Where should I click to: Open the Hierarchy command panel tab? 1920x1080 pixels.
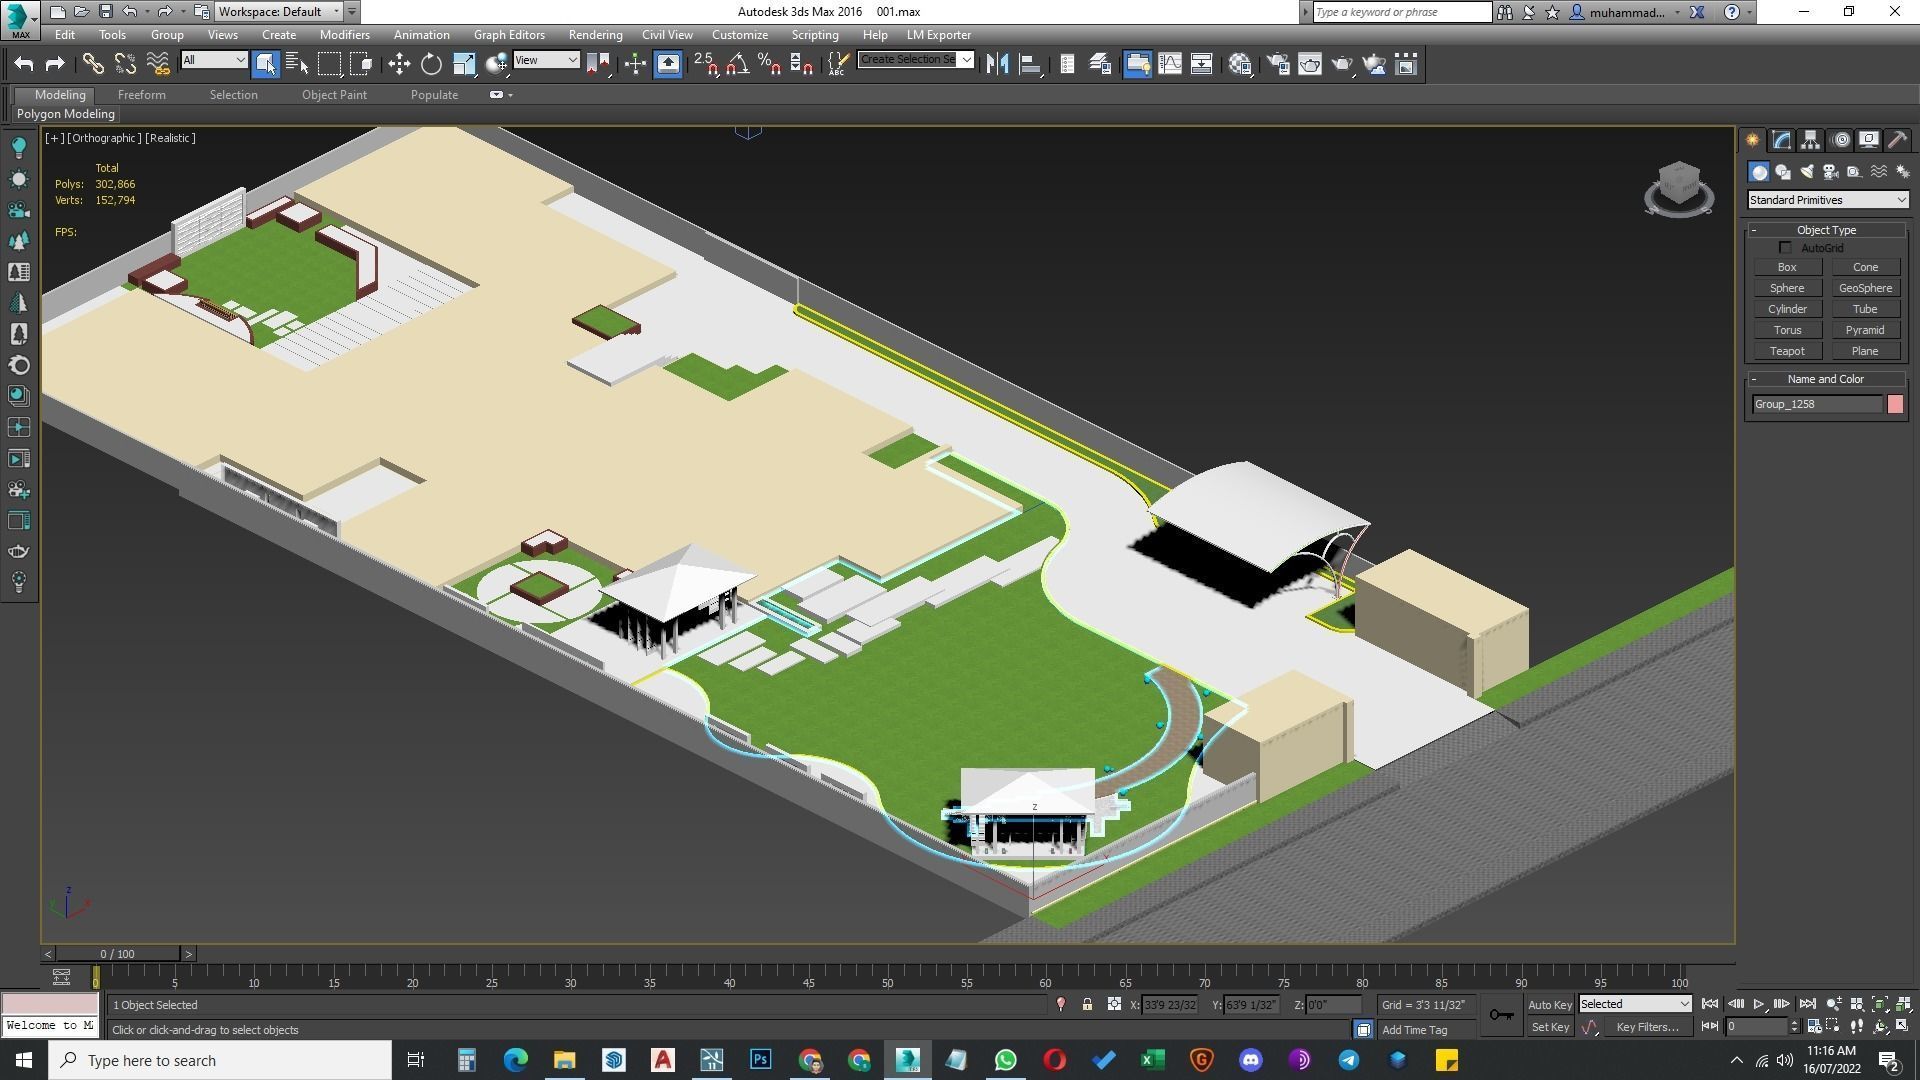(1810, 140)
